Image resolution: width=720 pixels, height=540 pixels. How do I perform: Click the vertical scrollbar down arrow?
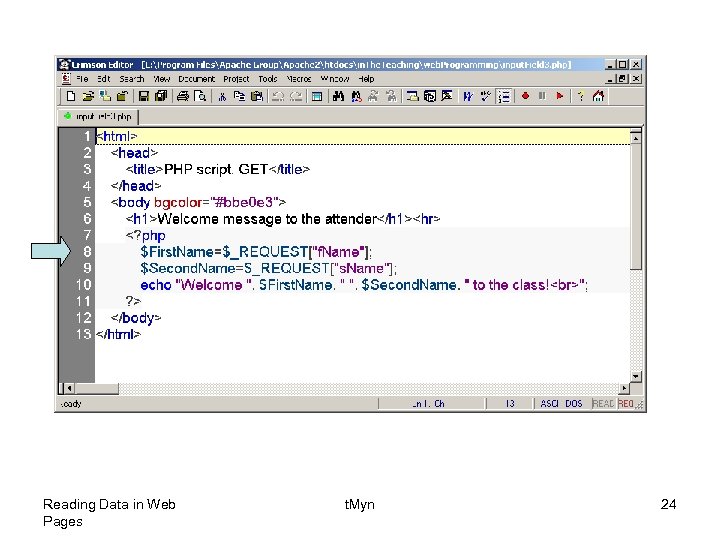[x=636, y=377]
